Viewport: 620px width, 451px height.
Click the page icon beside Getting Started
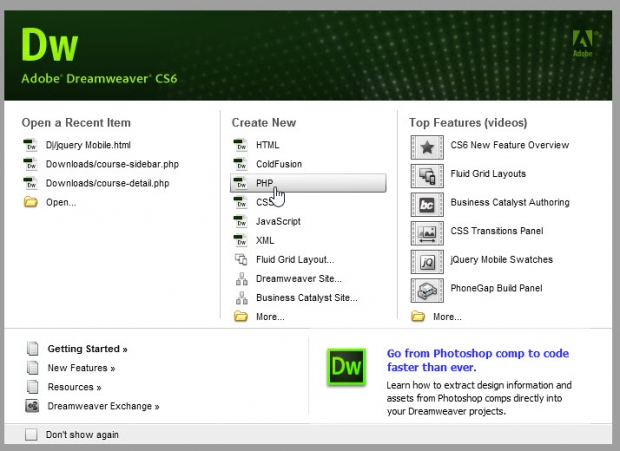click(x=32, y=349)
